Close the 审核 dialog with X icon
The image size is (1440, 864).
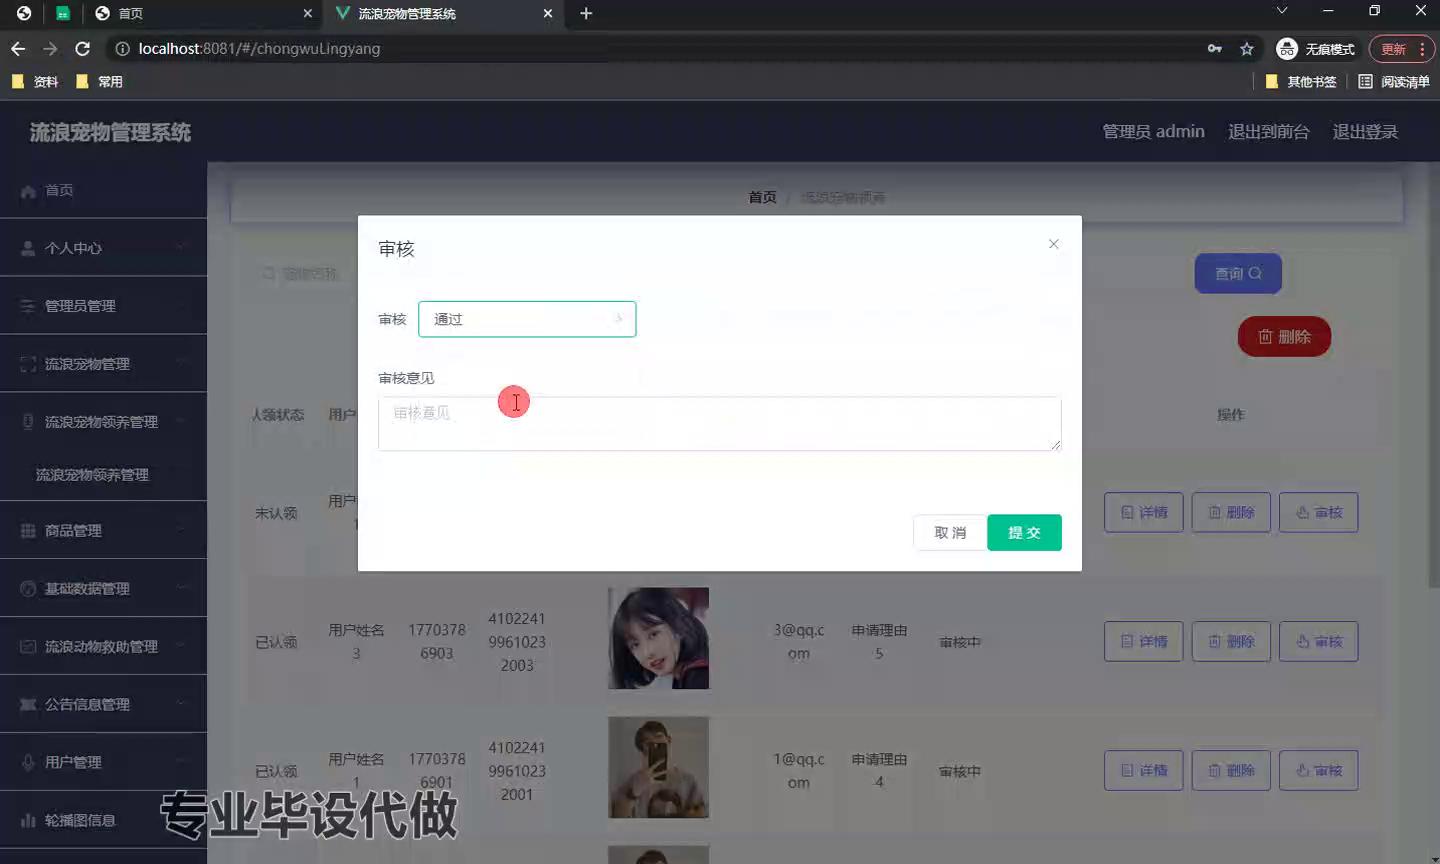tap(1053, 244)
